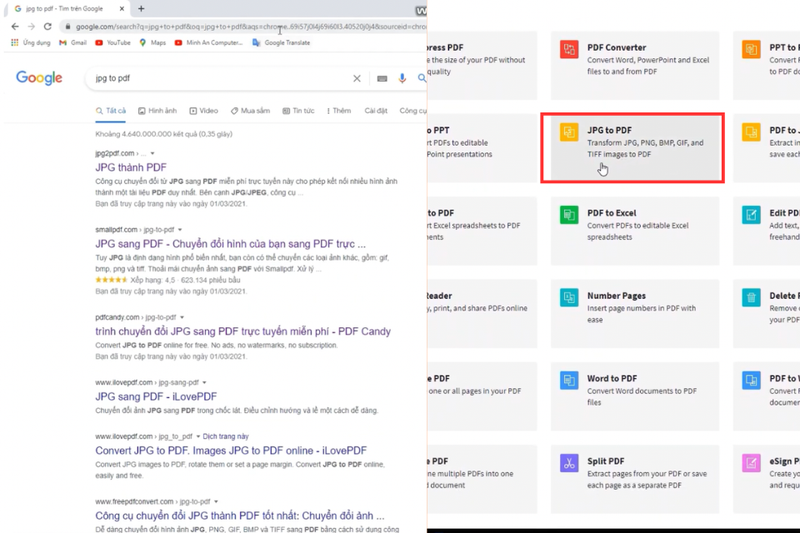The width and height of the screenshot is (800, 533).
Task: Click the JPG to PDF yellow icon
Action: click(569, 132)
